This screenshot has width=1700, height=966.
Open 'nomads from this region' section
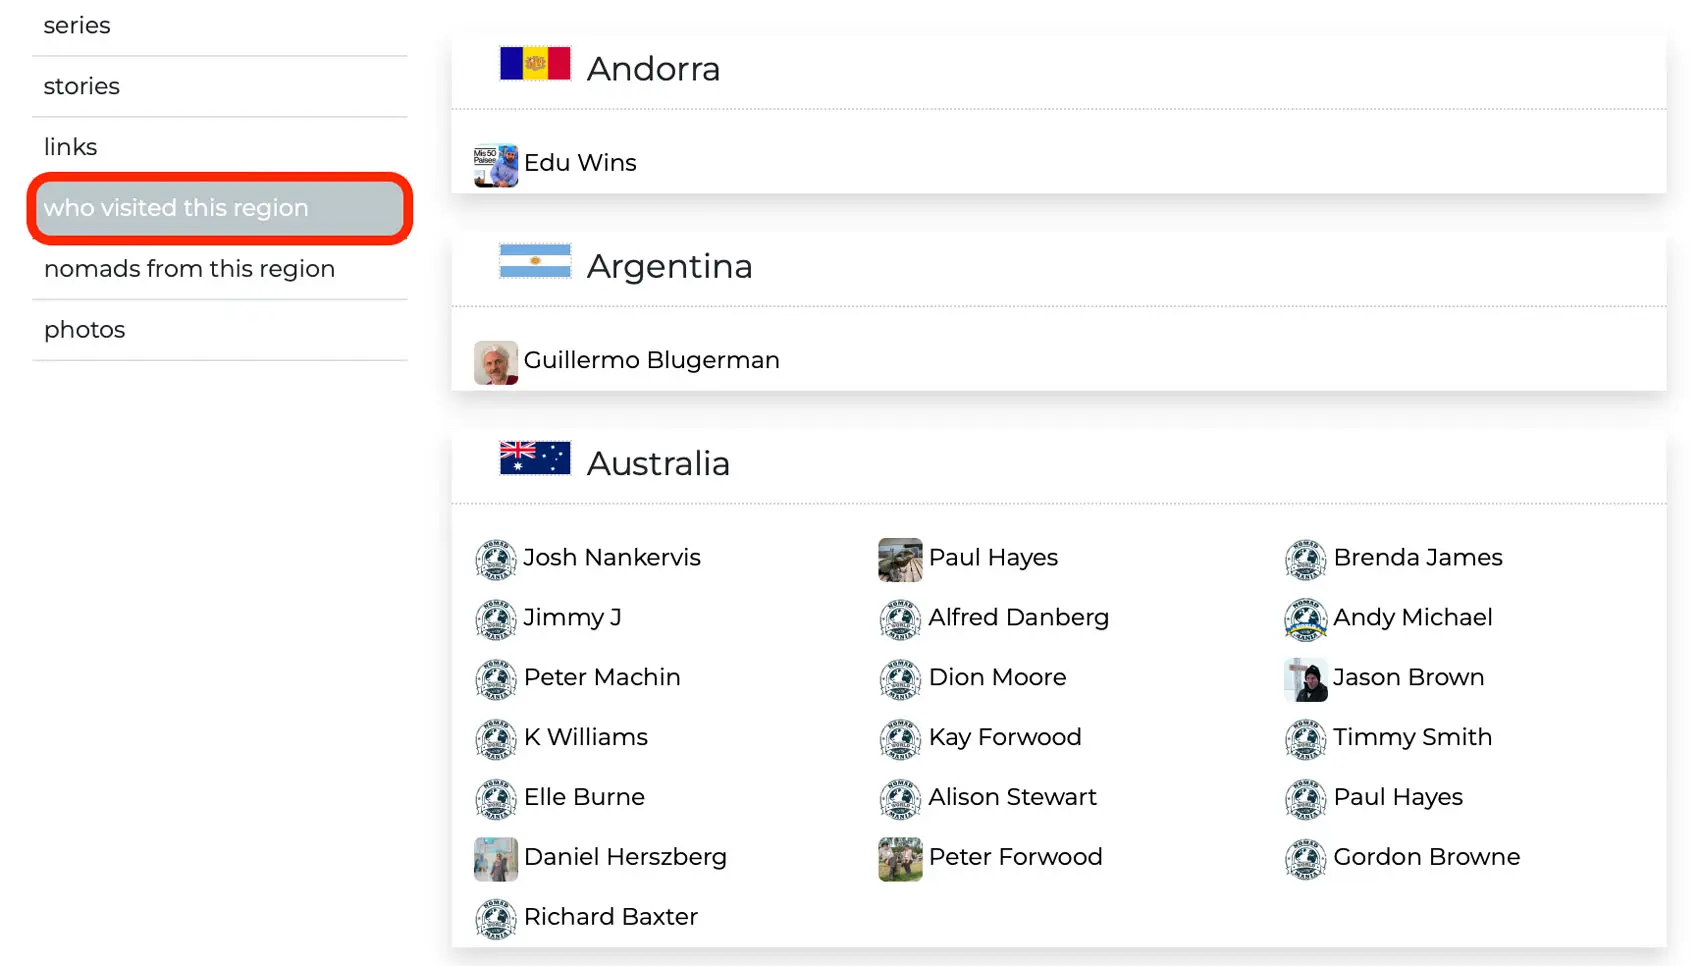tap(189, 269)
